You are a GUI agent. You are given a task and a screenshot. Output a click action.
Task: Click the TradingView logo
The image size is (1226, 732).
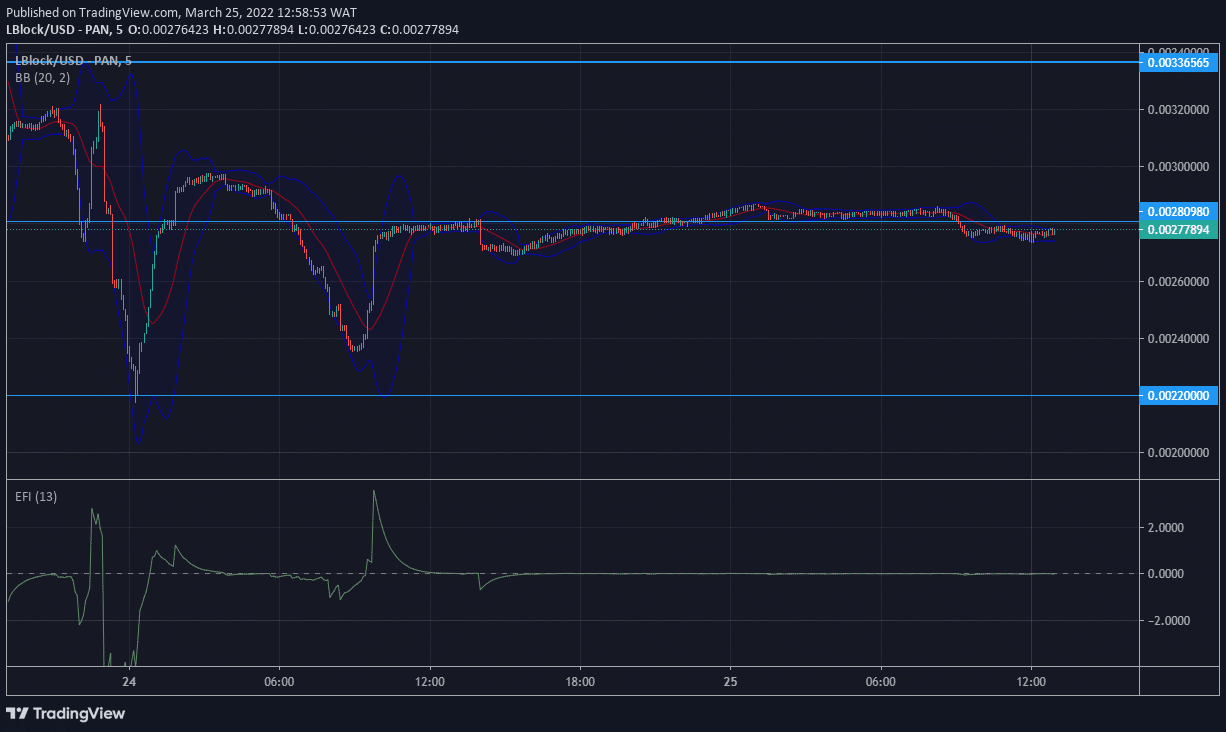pos(66,713)
